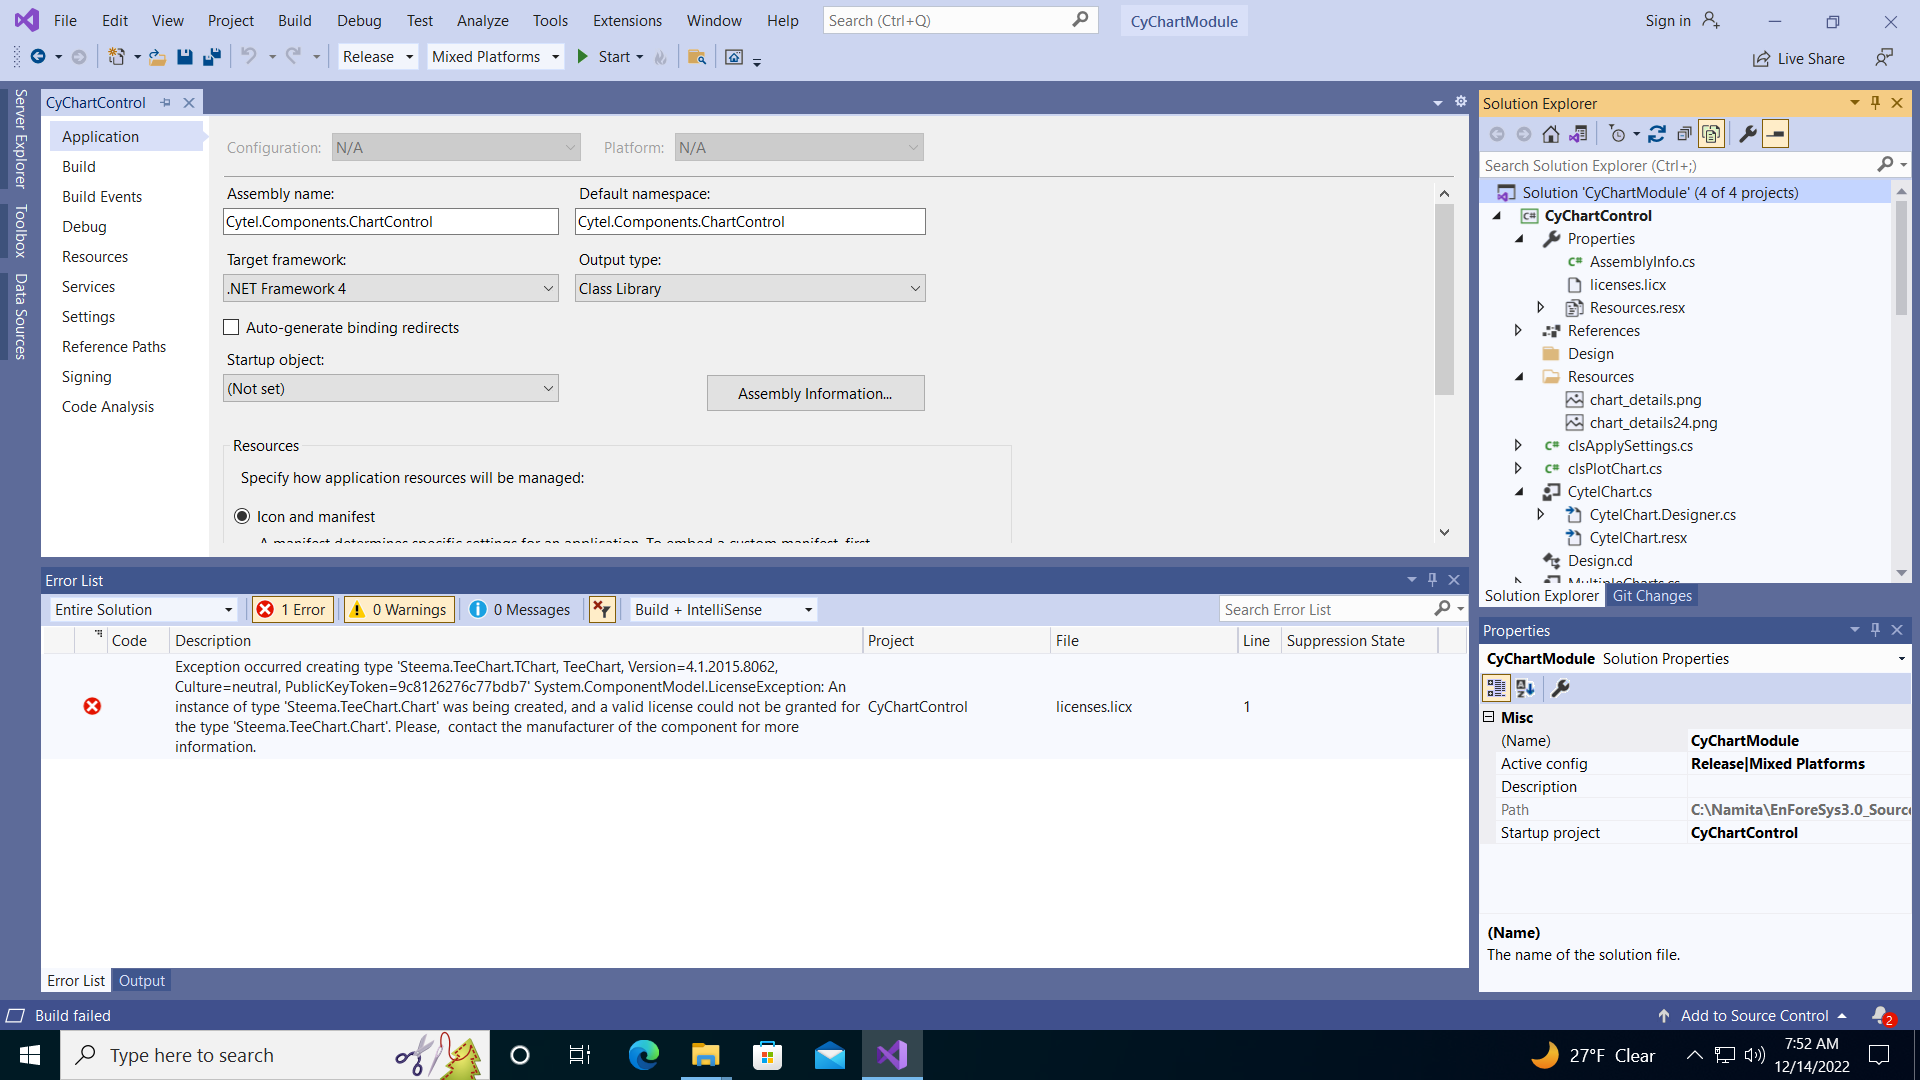Open the Extensions menu

click(x=627, y=20)
